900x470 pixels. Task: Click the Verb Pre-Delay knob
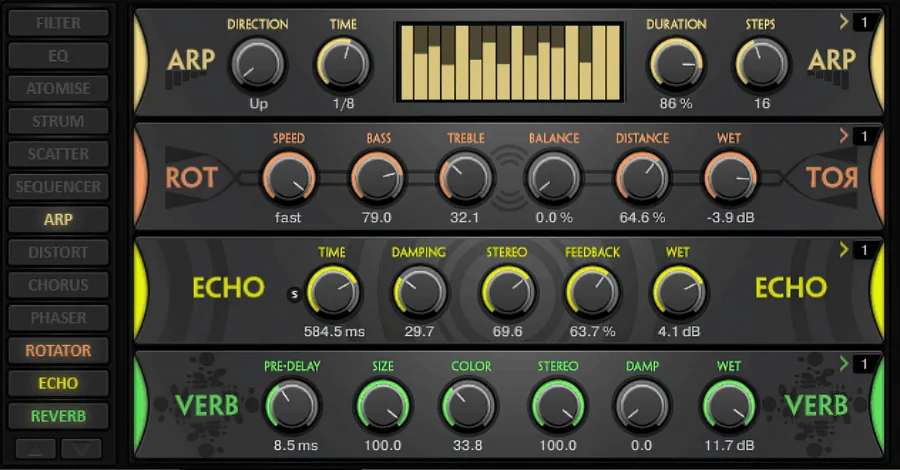292,406
